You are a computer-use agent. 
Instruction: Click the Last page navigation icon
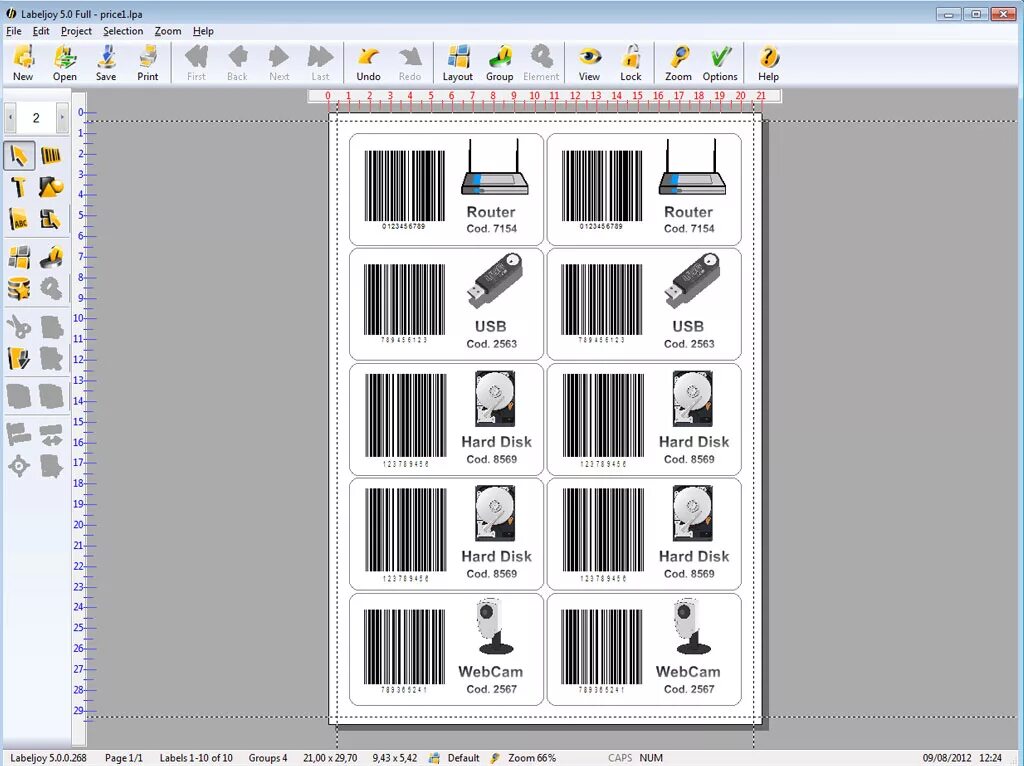coord(320,63)
